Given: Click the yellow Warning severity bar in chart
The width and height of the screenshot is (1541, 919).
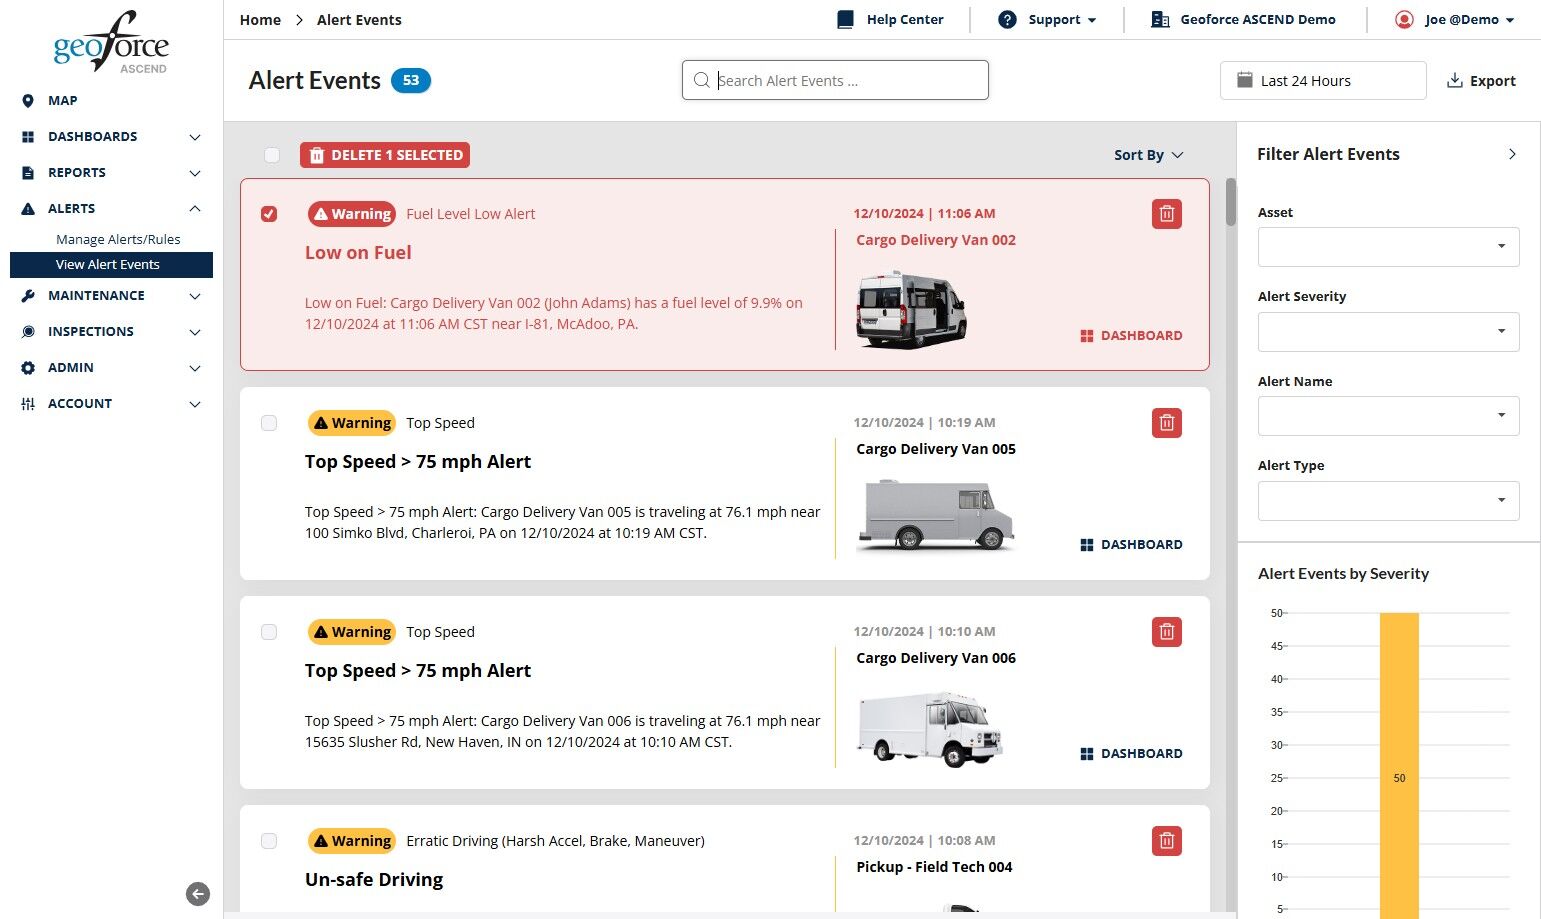Looking at the screenshot, I should (1399, 765).
